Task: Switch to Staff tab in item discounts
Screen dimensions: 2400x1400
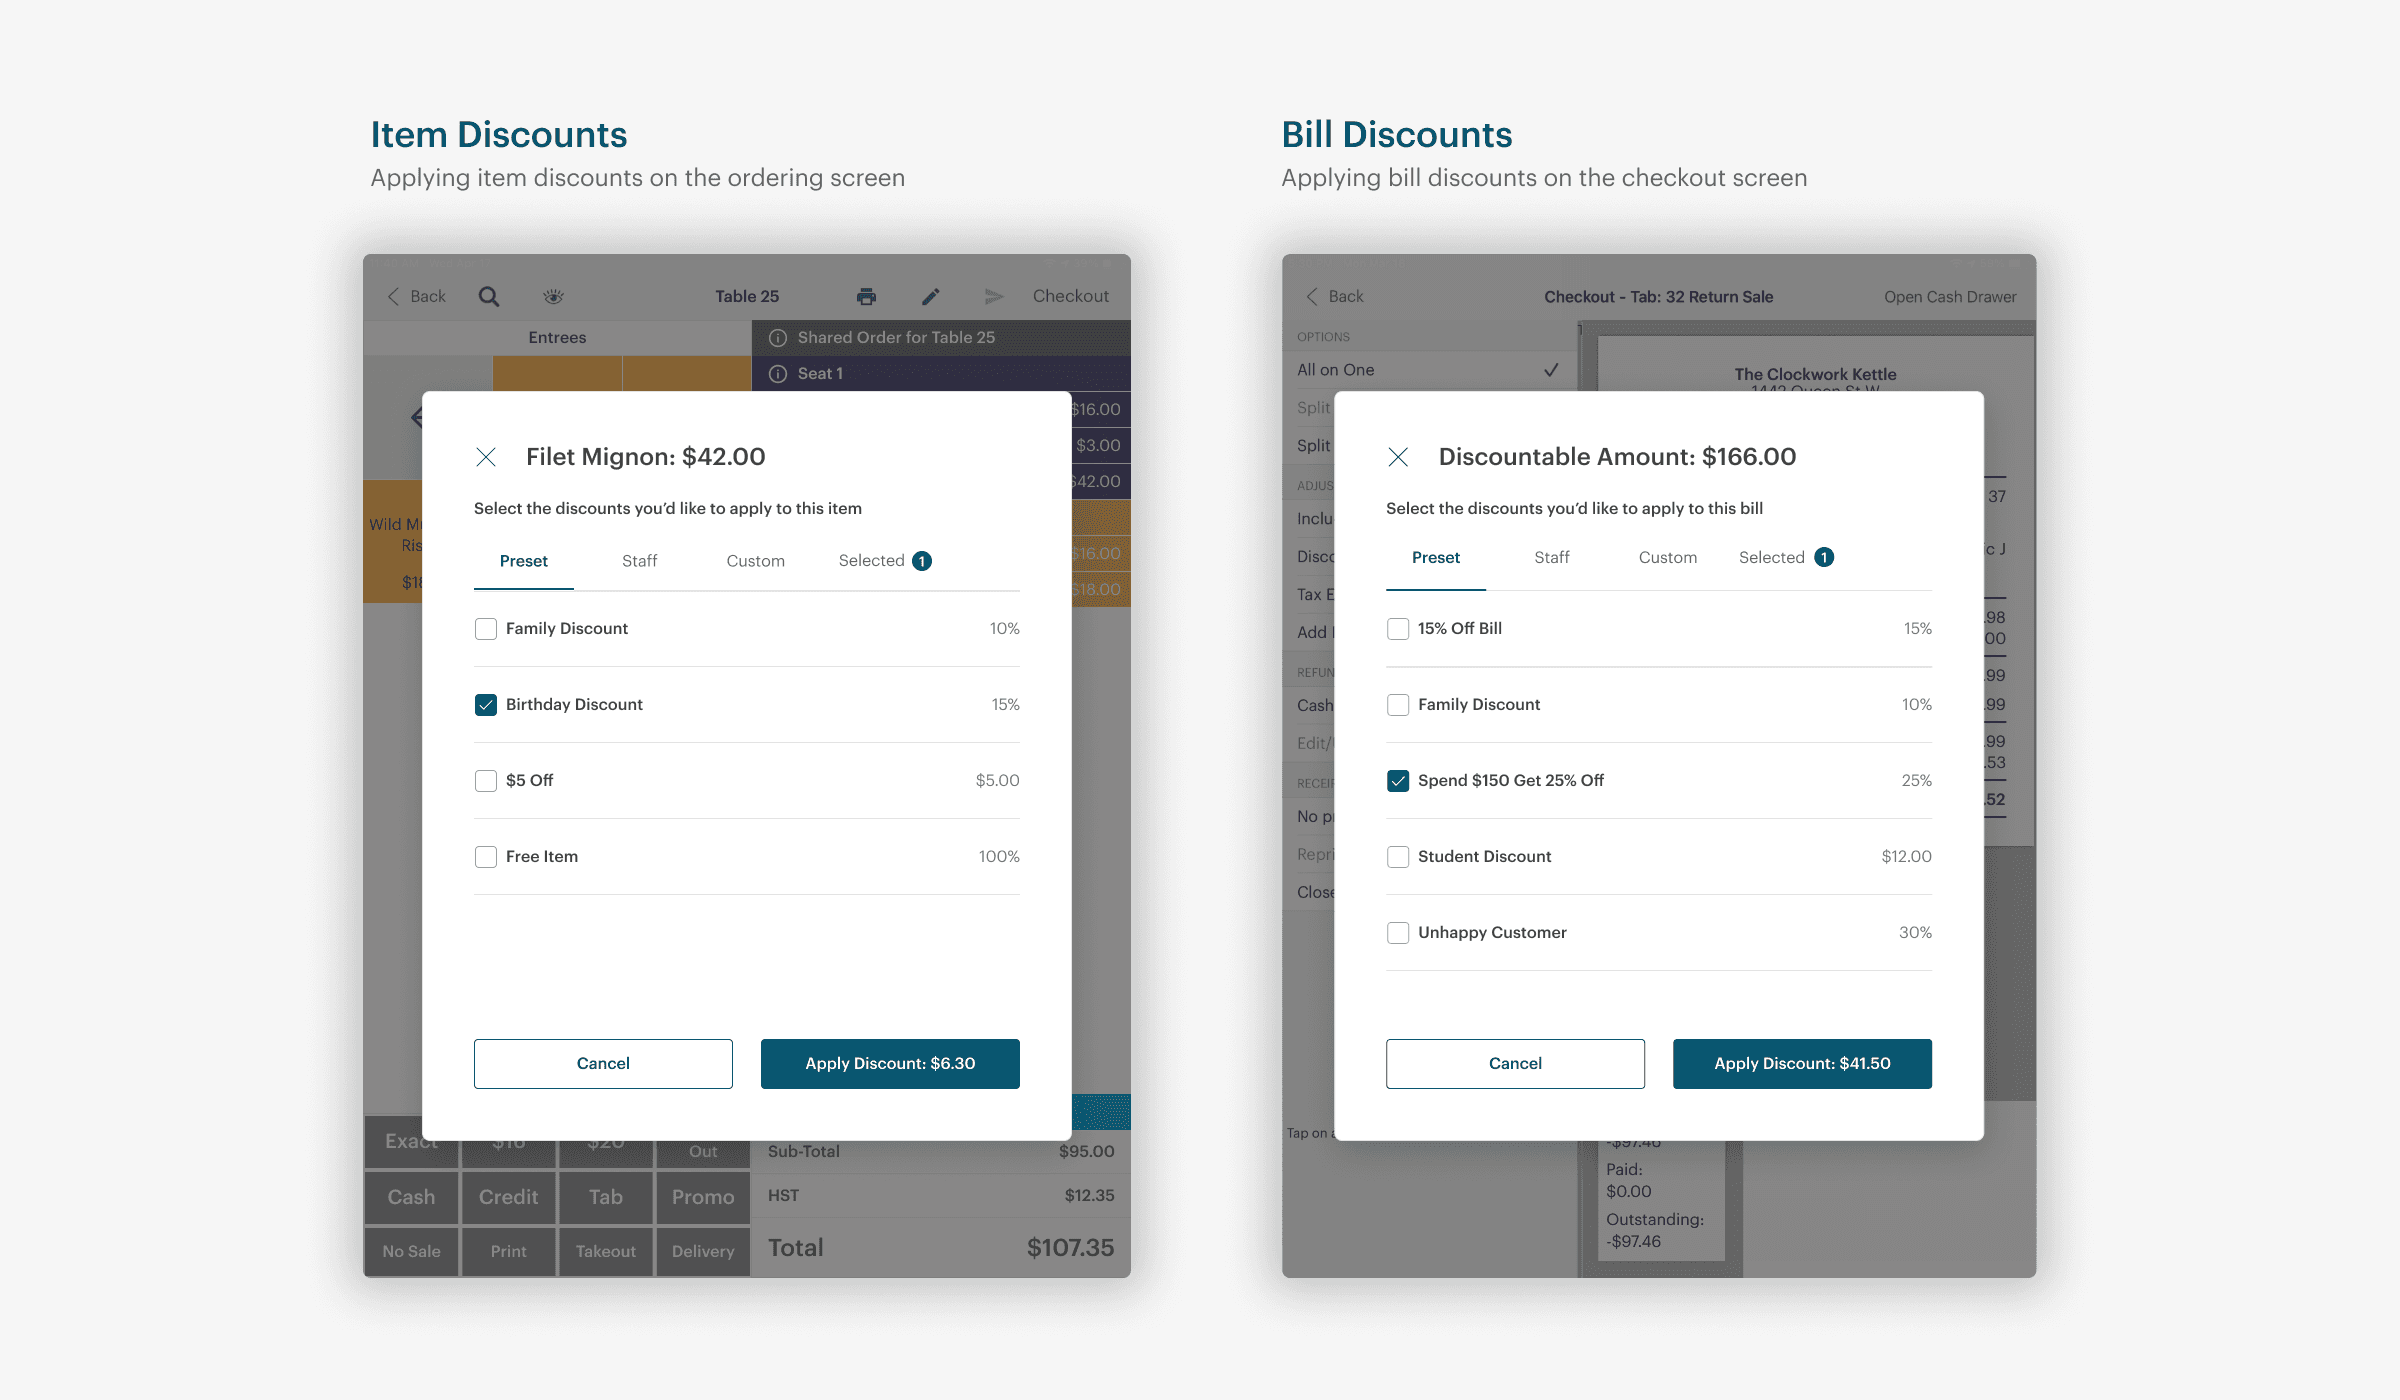Action: point(639,561)
